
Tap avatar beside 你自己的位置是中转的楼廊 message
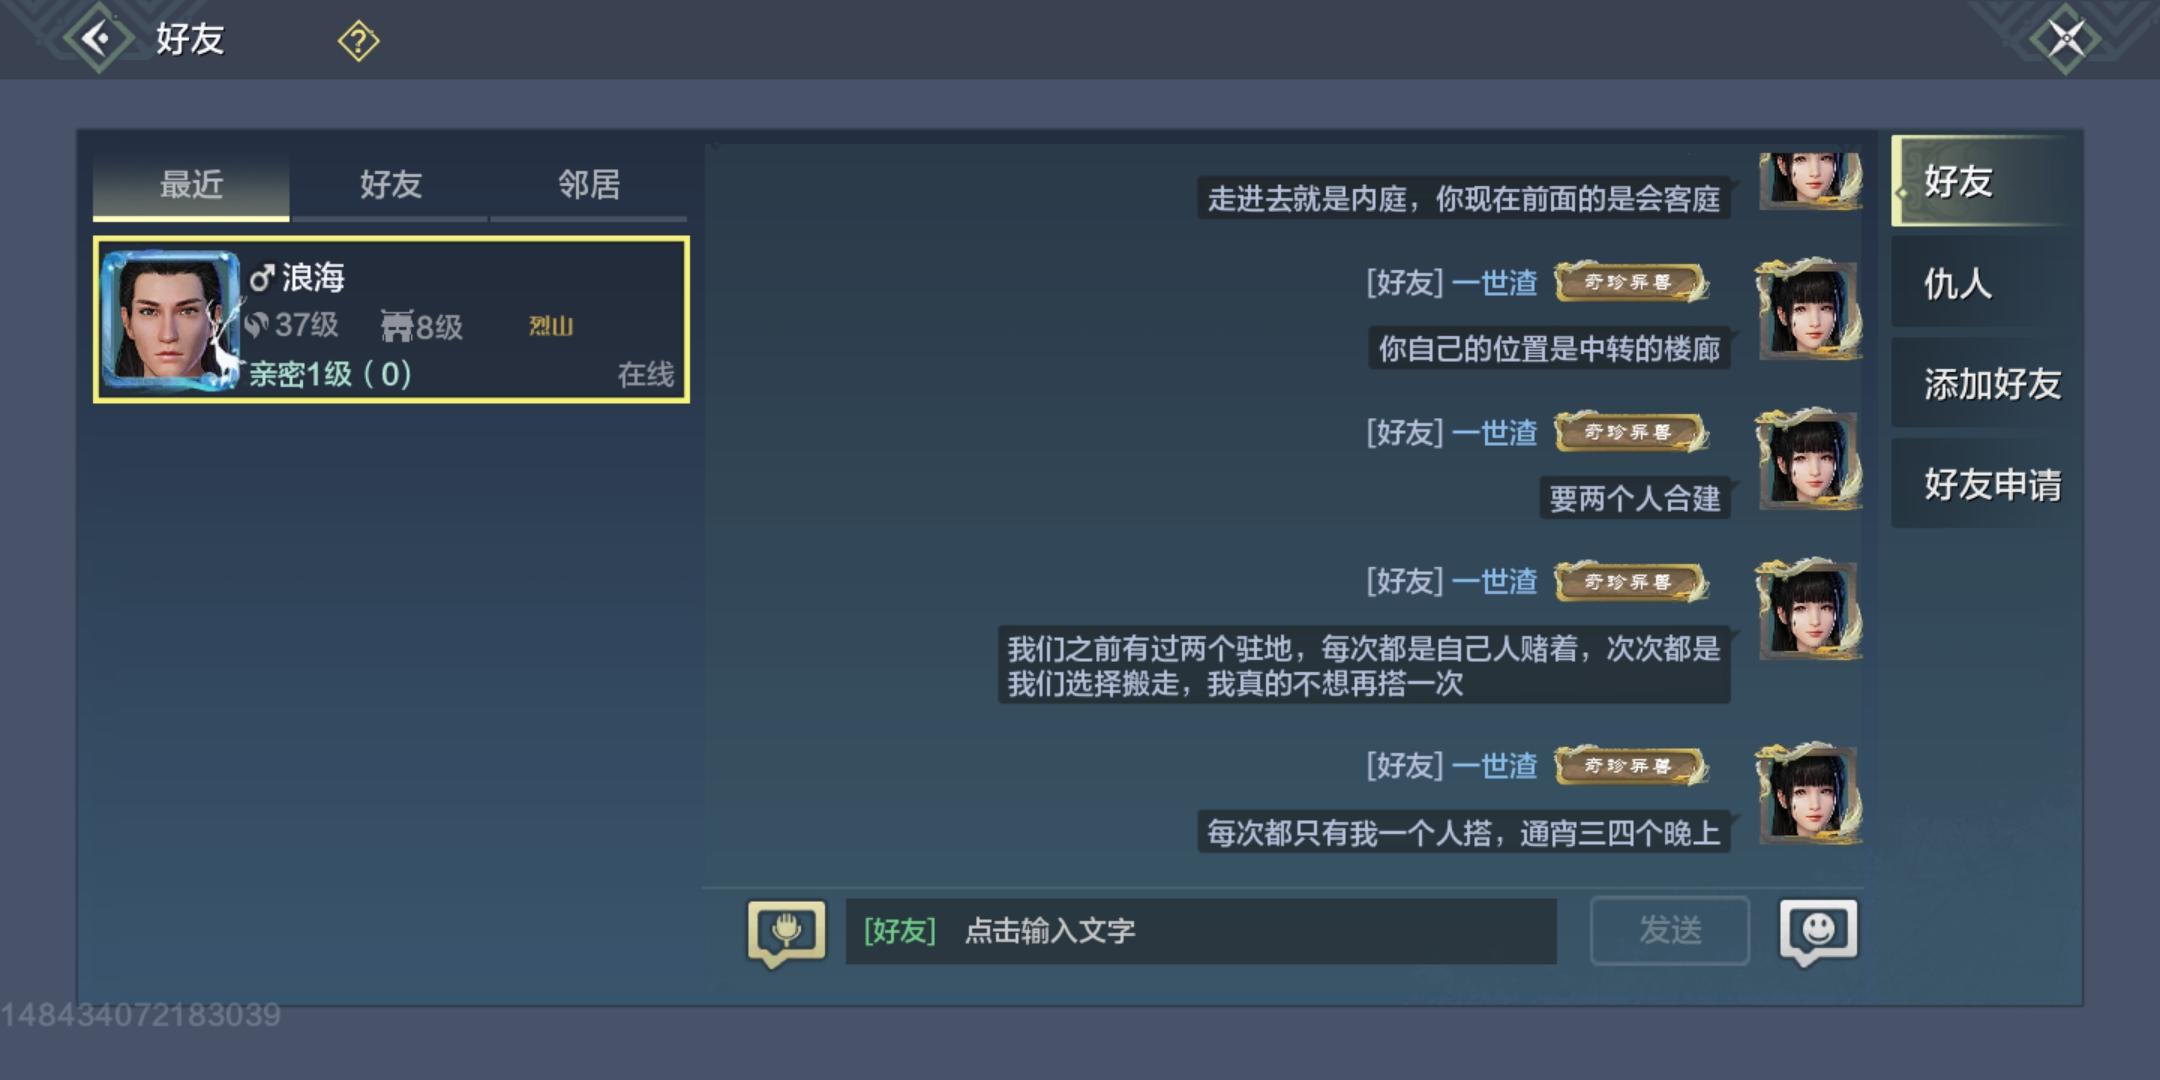(1809, 309)
